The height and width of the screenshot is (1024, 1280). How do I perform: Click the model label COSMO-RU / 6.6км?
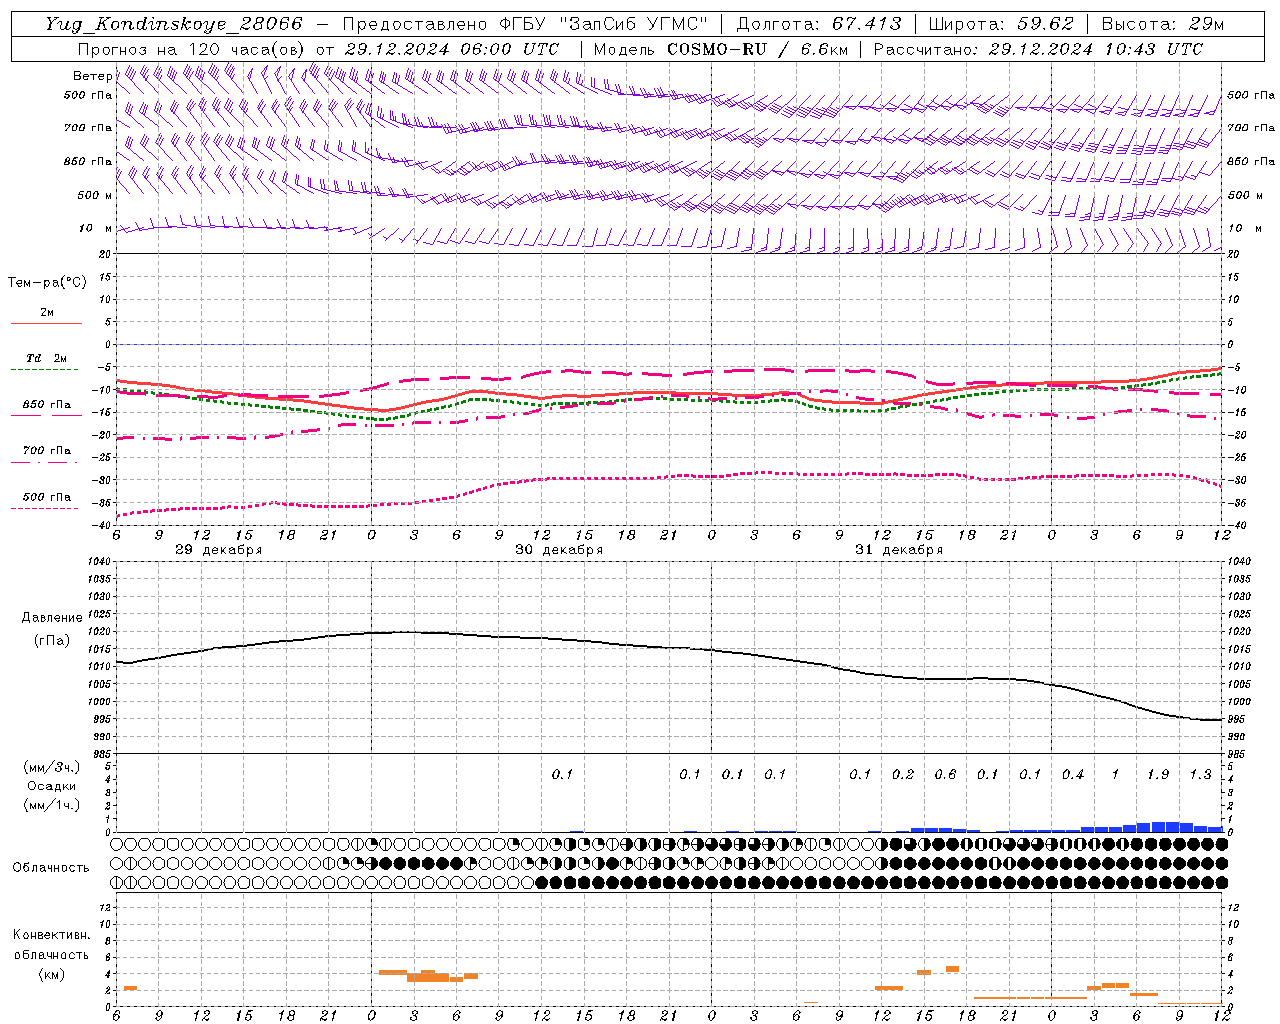coord(757,49)
